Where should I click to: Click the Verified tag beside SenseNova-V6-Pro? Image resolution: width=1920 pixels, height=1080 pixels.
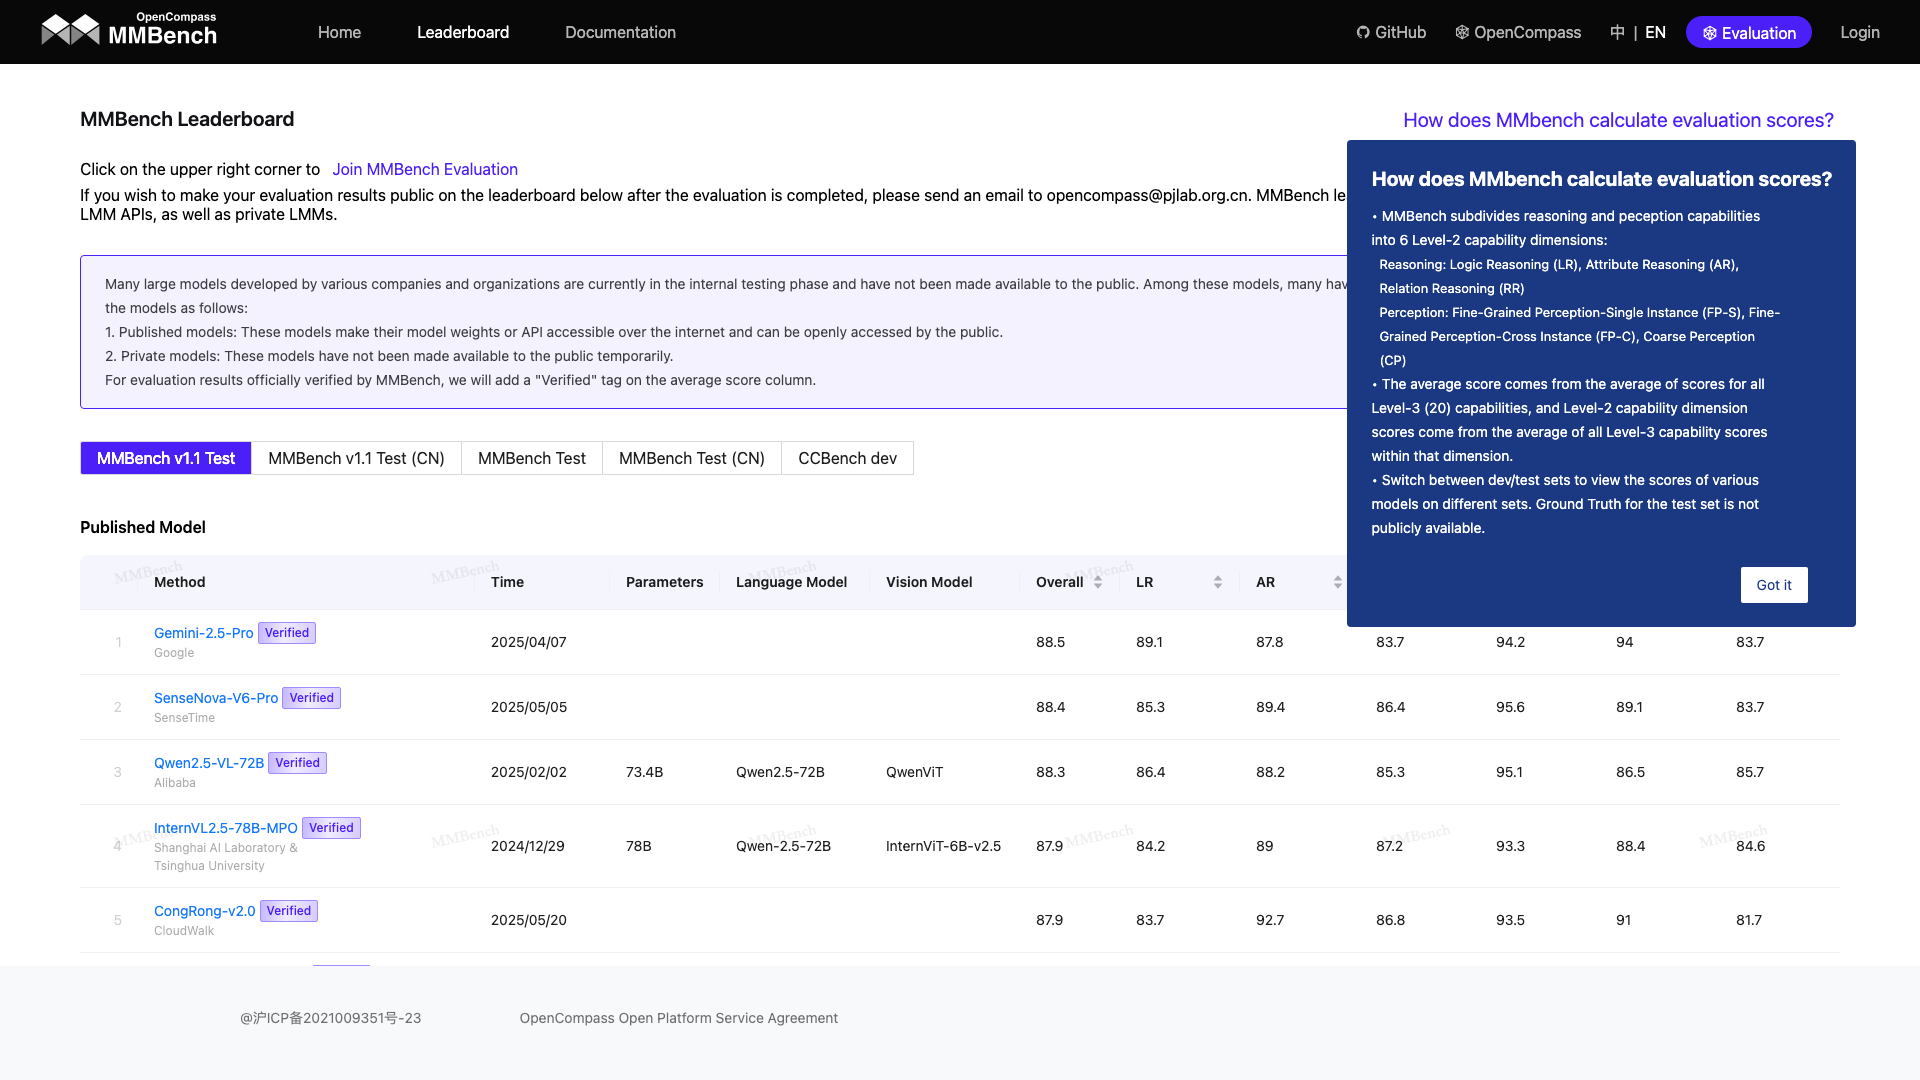click(312, 698)
